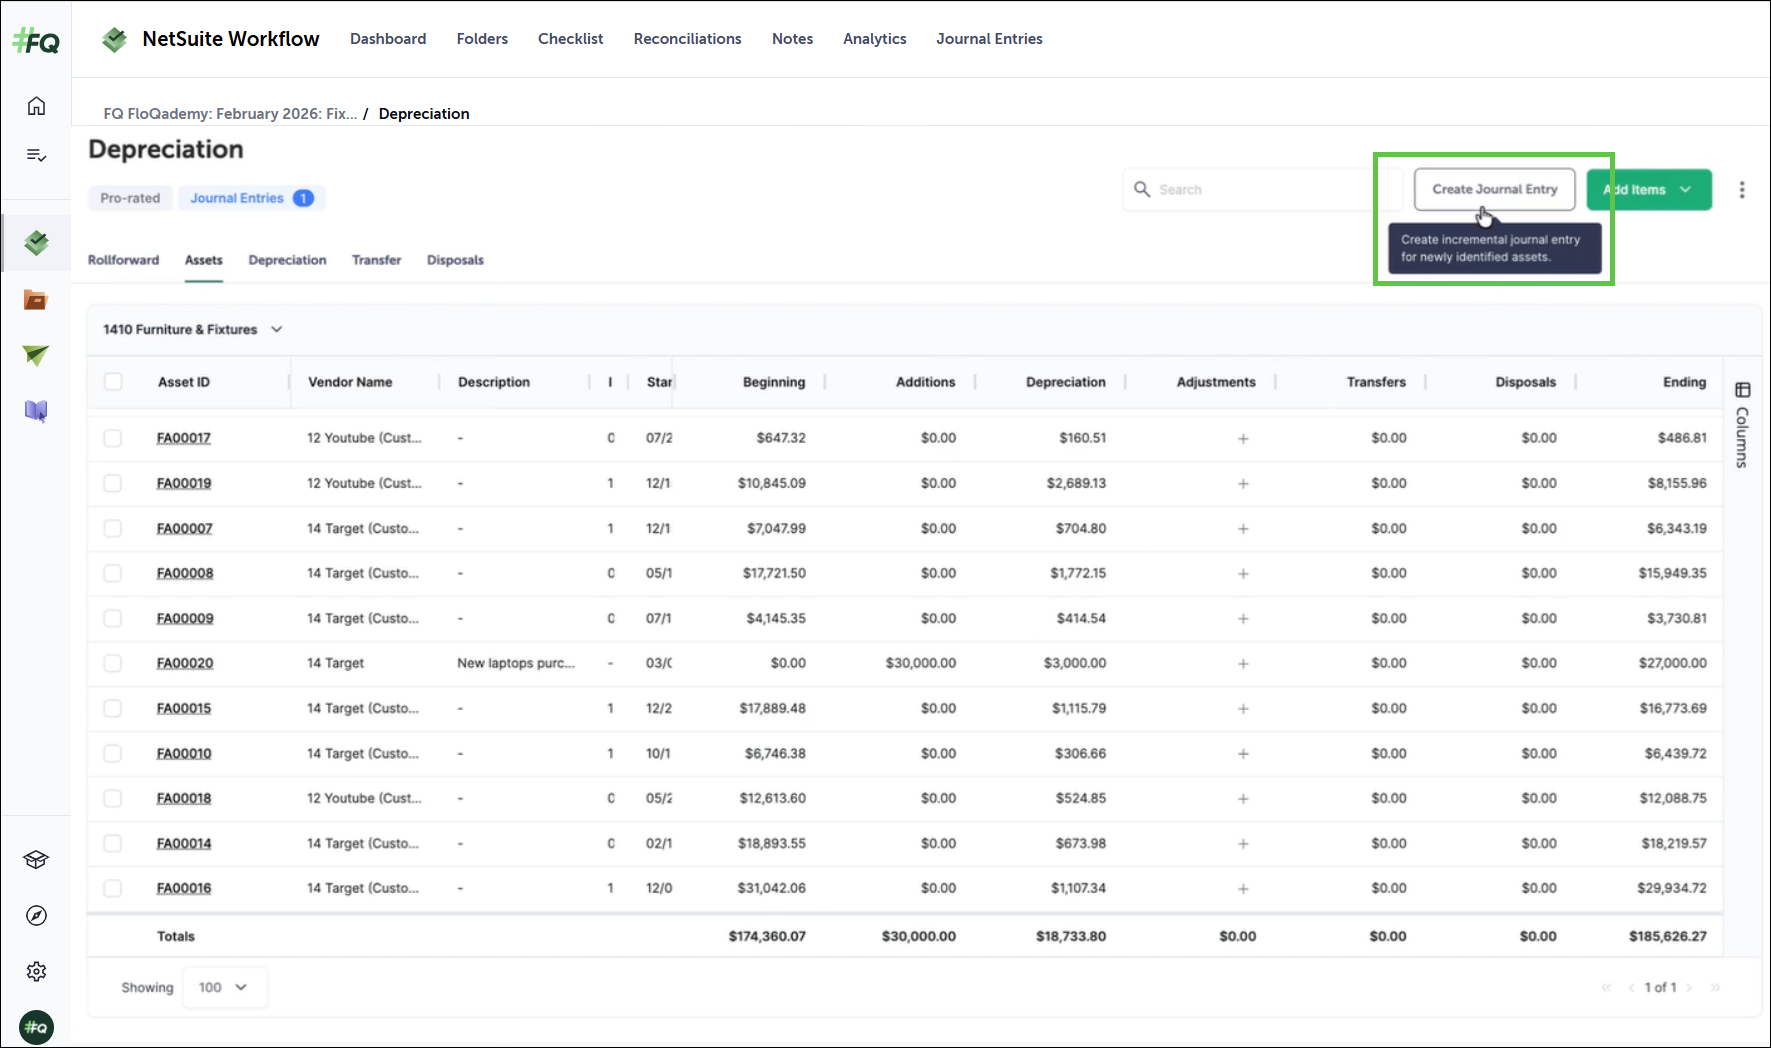Switch to the Rollforward tab
Screen dimensions: 1771x1048
[123, 260]
